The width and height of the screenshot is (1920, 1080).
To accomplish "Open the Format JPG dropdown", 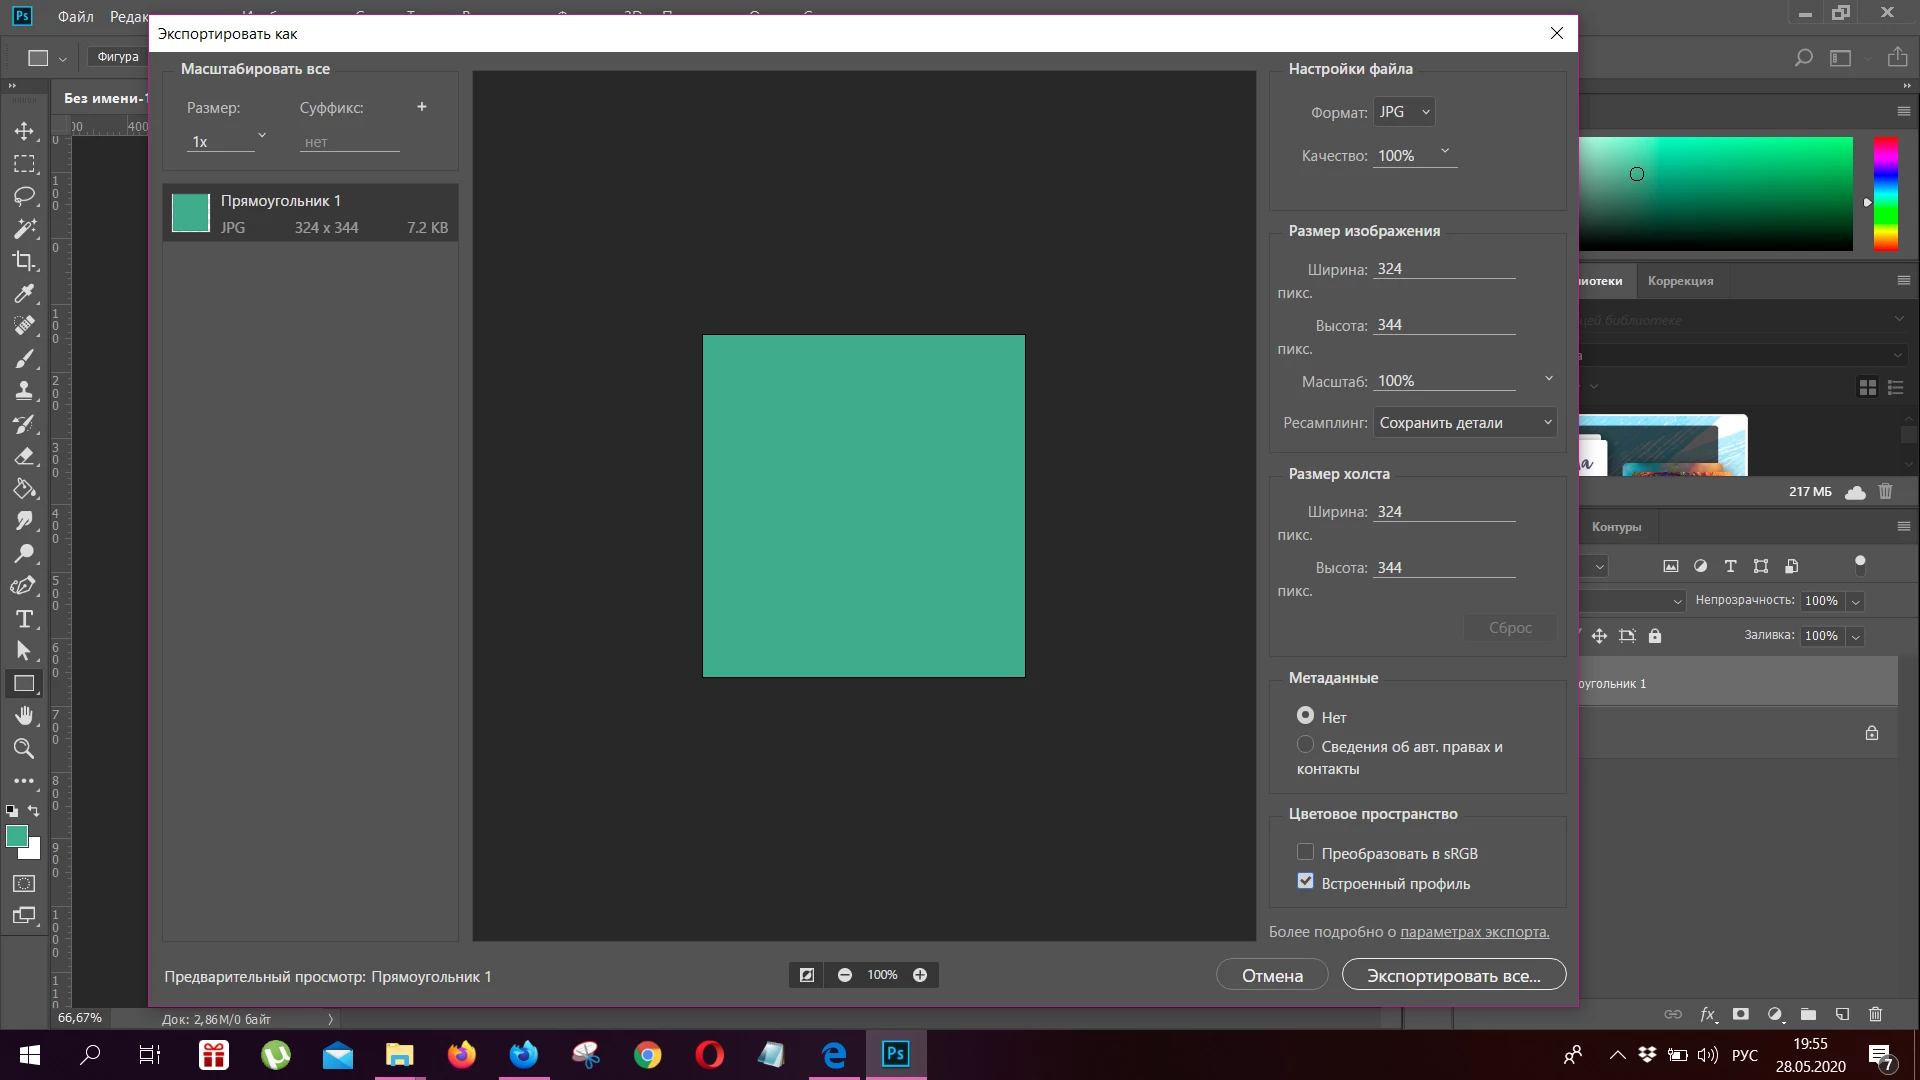I will pos(1404,112).
